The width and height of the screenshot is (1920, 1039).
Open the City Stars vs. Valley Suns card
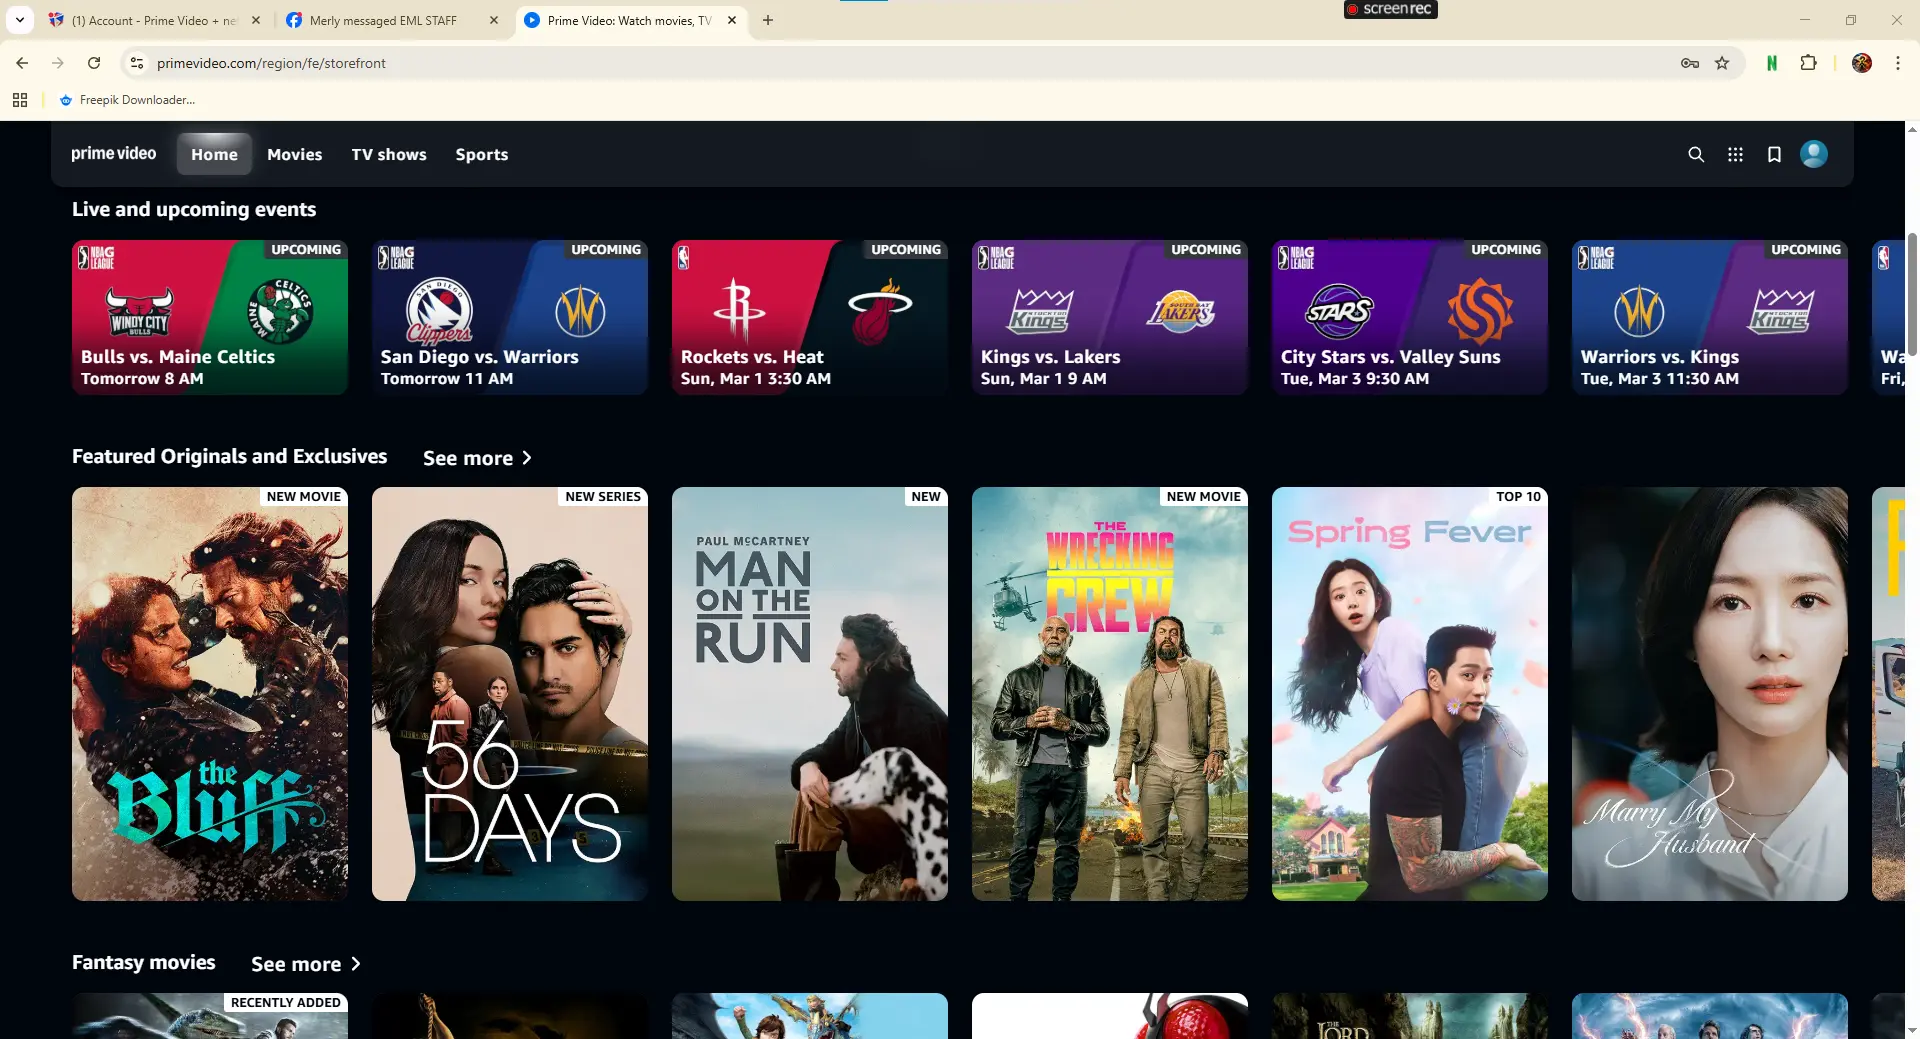1410,317
